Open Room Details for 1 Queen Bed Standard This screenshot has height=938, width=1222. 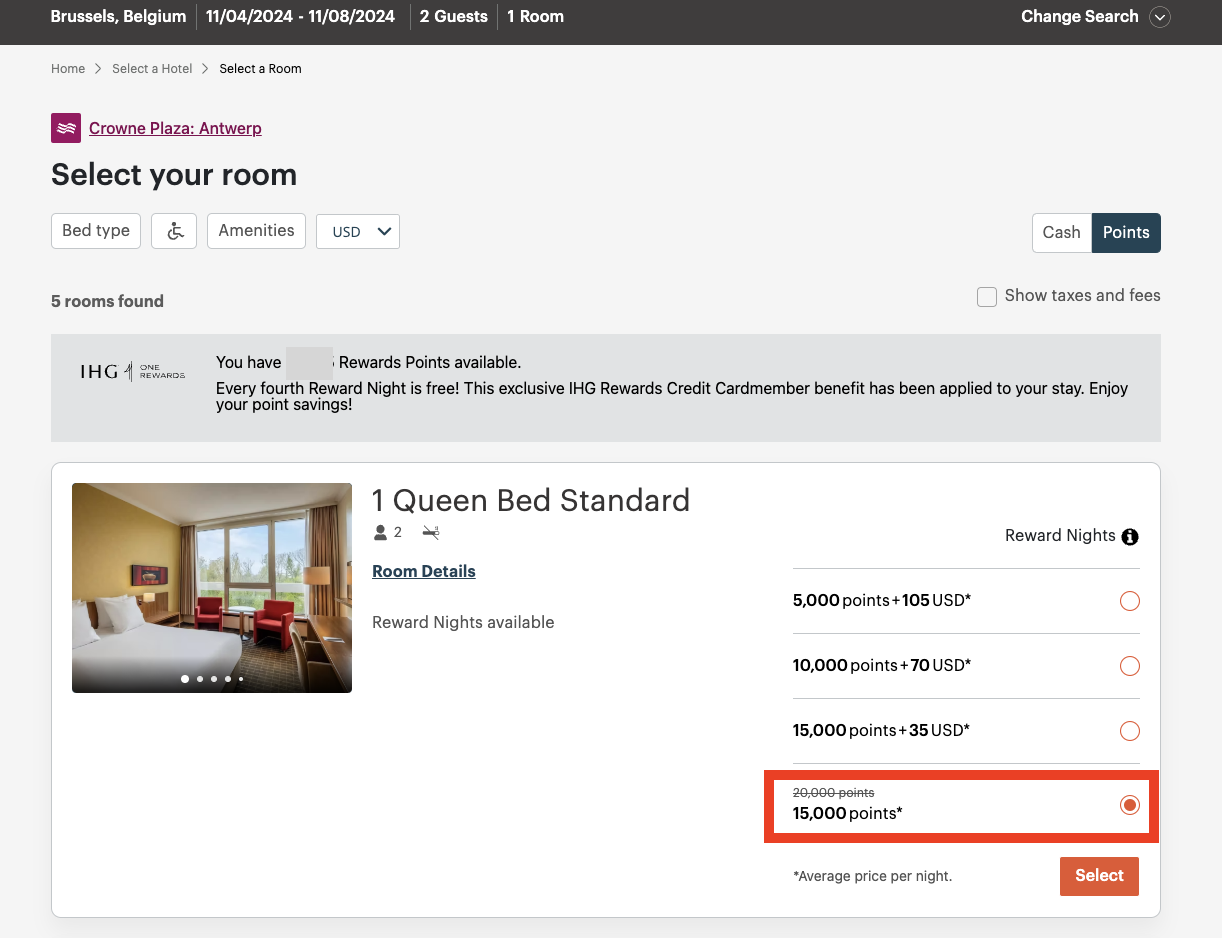point(423,571)
